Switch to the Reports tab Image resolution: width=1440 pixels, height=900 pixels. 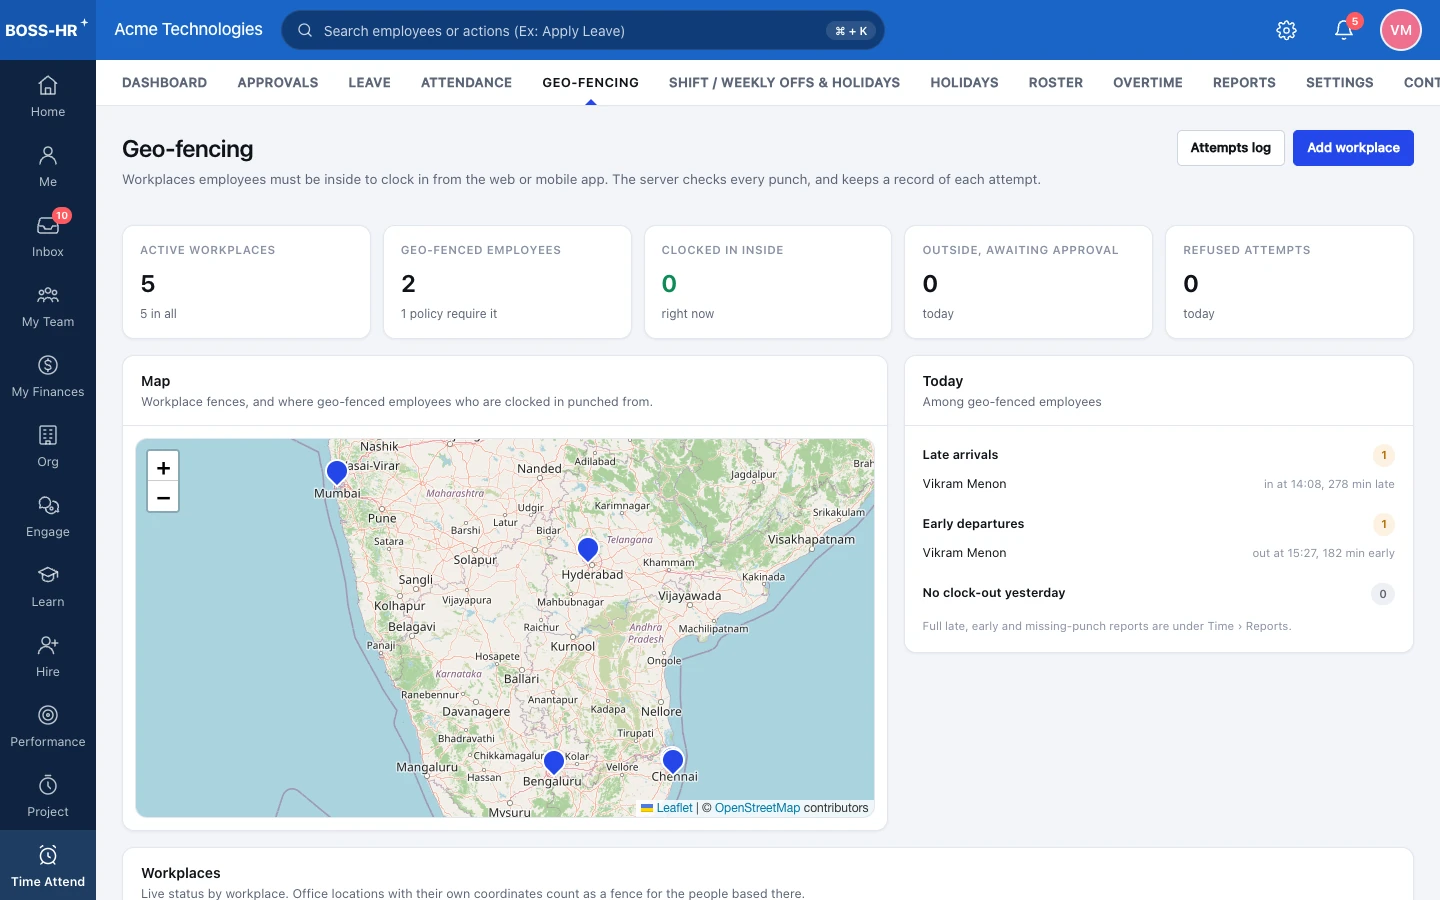click(1244, 83)
